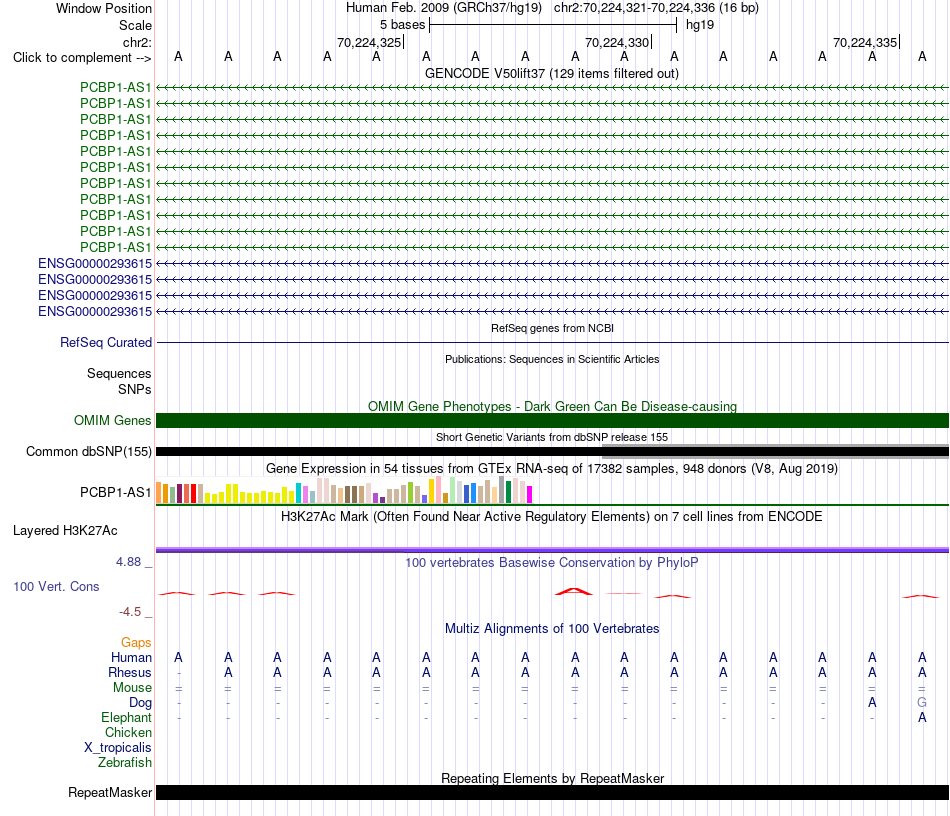This screenshot has width=950, height=816.
Task: Click the purple H3K27Ac signal line
Action: pyautogui.click(x=552, y=550)
